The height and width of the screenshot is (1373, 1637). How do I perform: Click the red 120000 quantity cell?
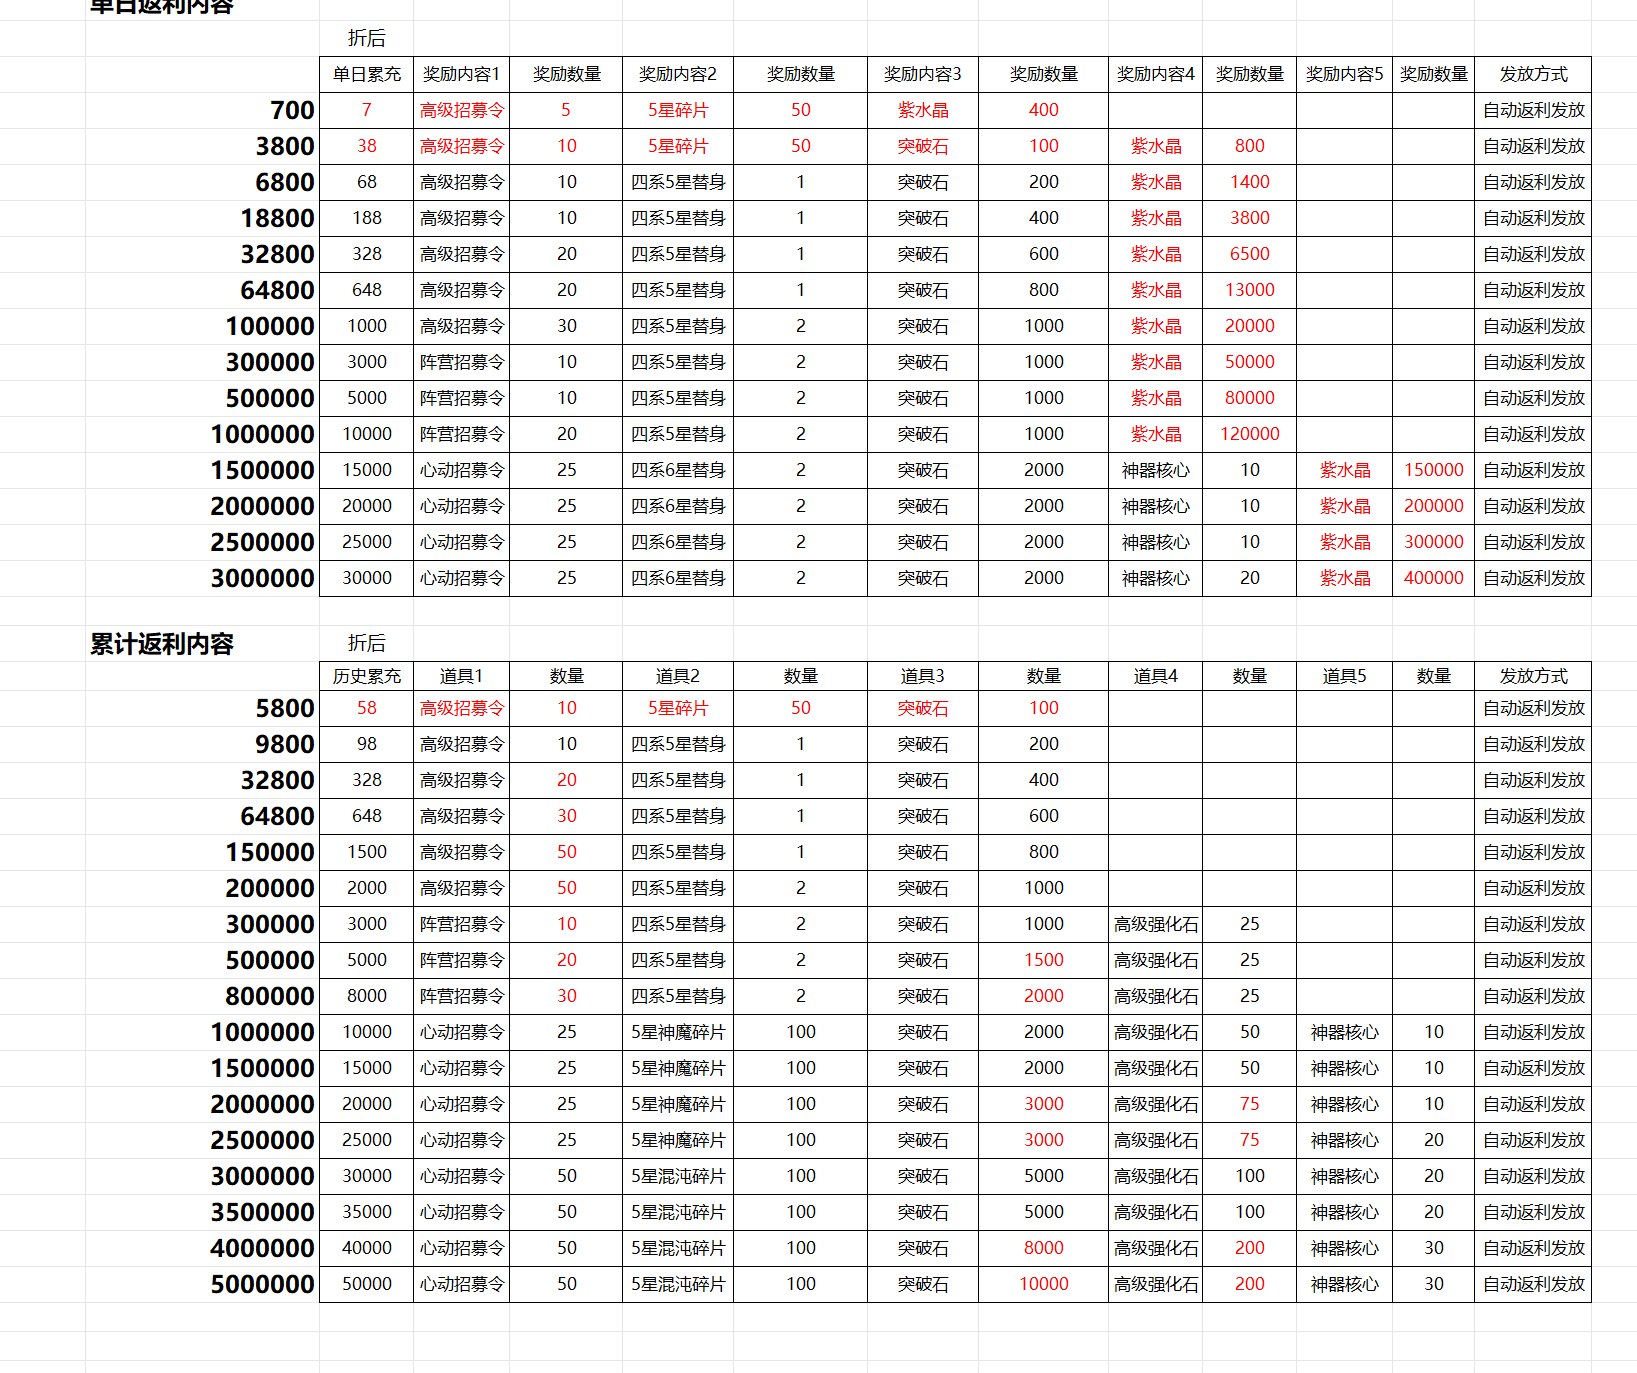pyautogui.click(x=1249, y=434)
